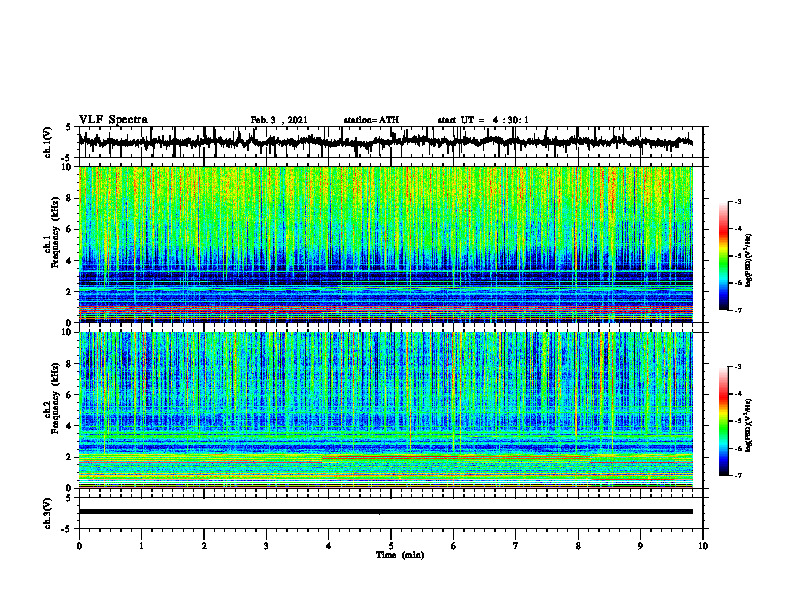Click time axis tick label "10"
This screenshot has height=612, width=792.
pyautogui.click(x=703, y=546)
